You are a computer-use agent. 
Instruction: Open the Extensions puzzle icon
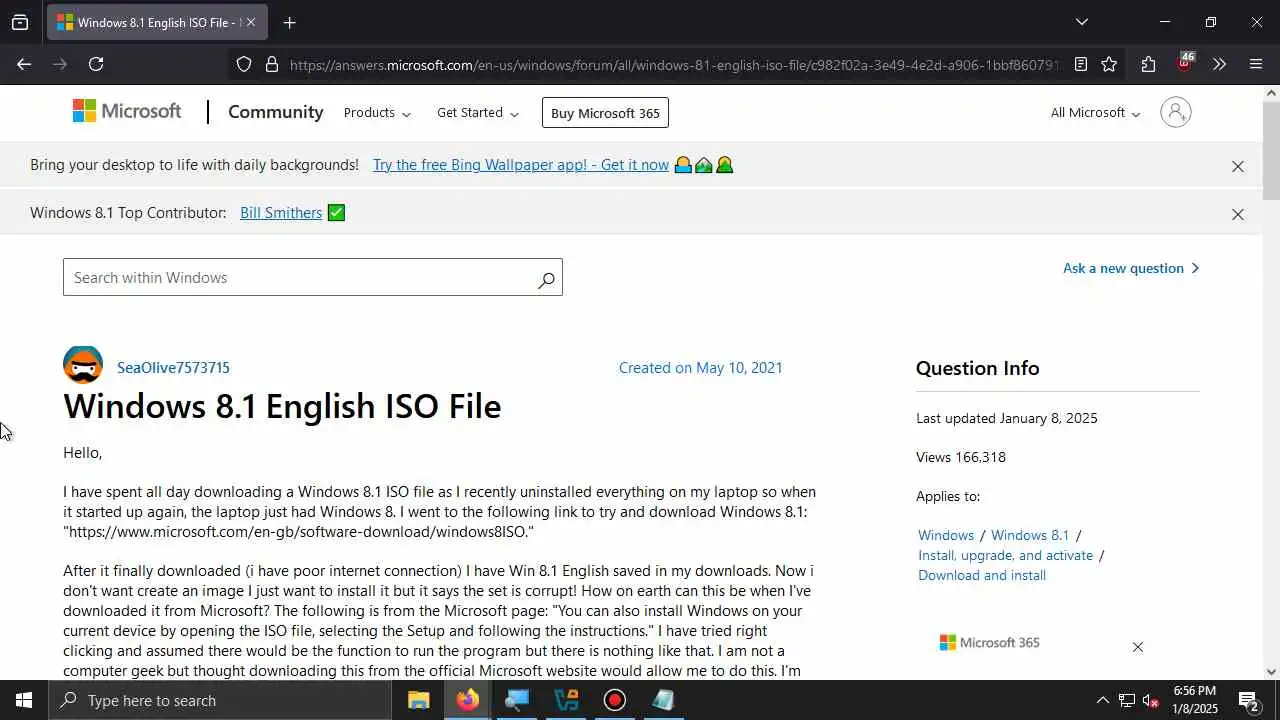click(1148, 64)
